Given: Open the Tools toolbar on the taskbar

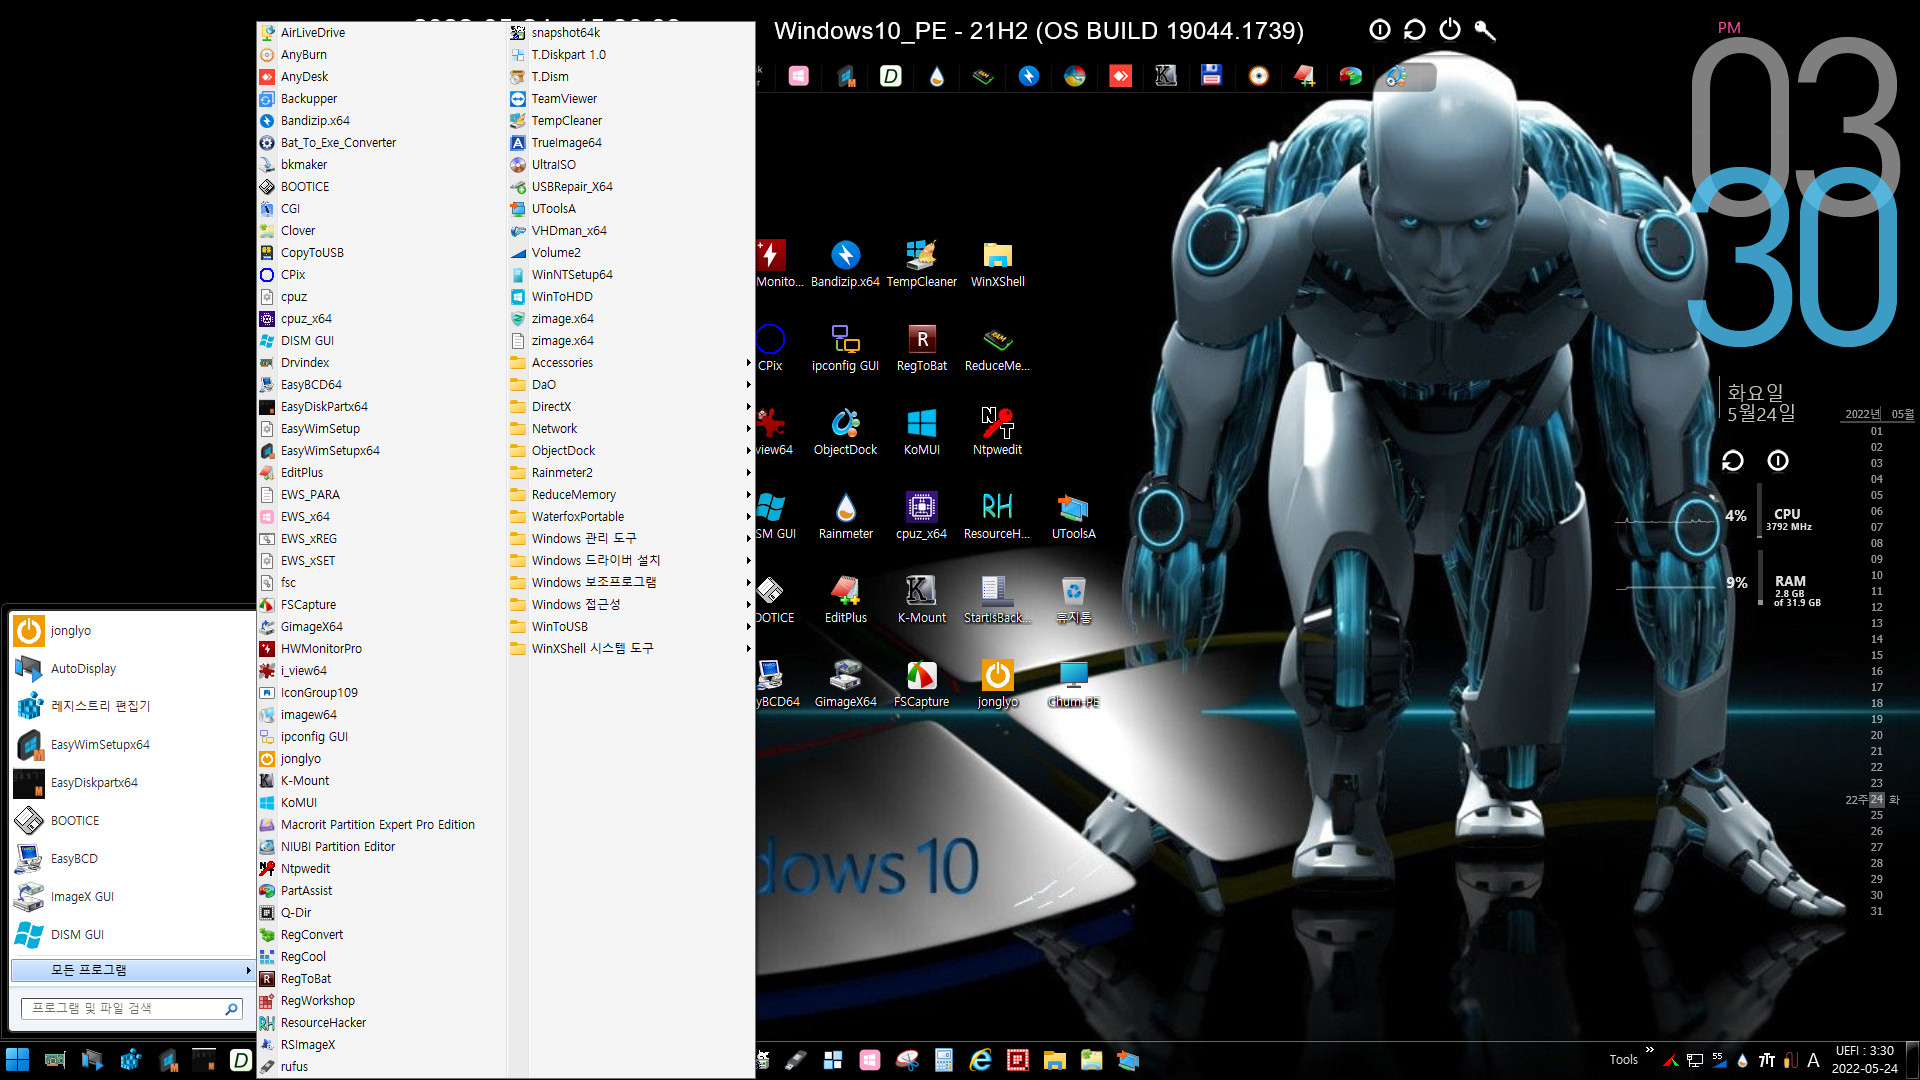Looking at the screenshot, I should click(x=1623, y=1060).
